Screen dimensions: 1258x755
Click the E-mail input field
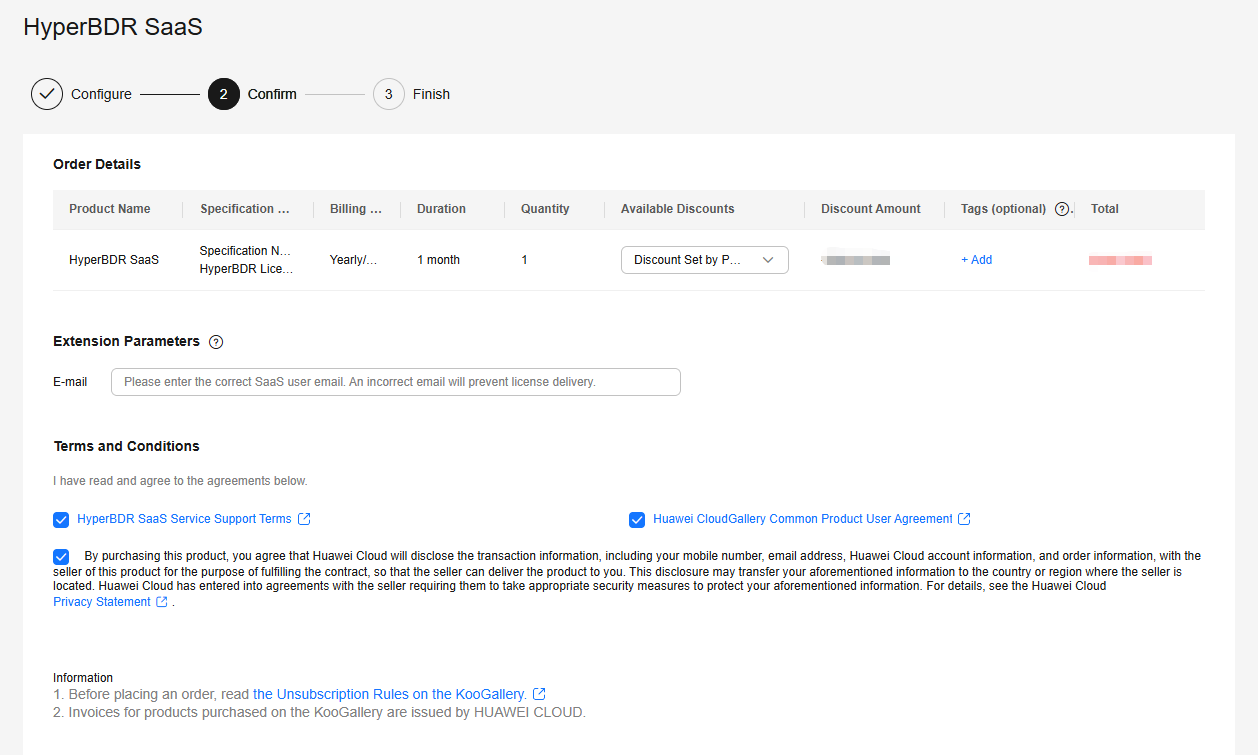395,382
